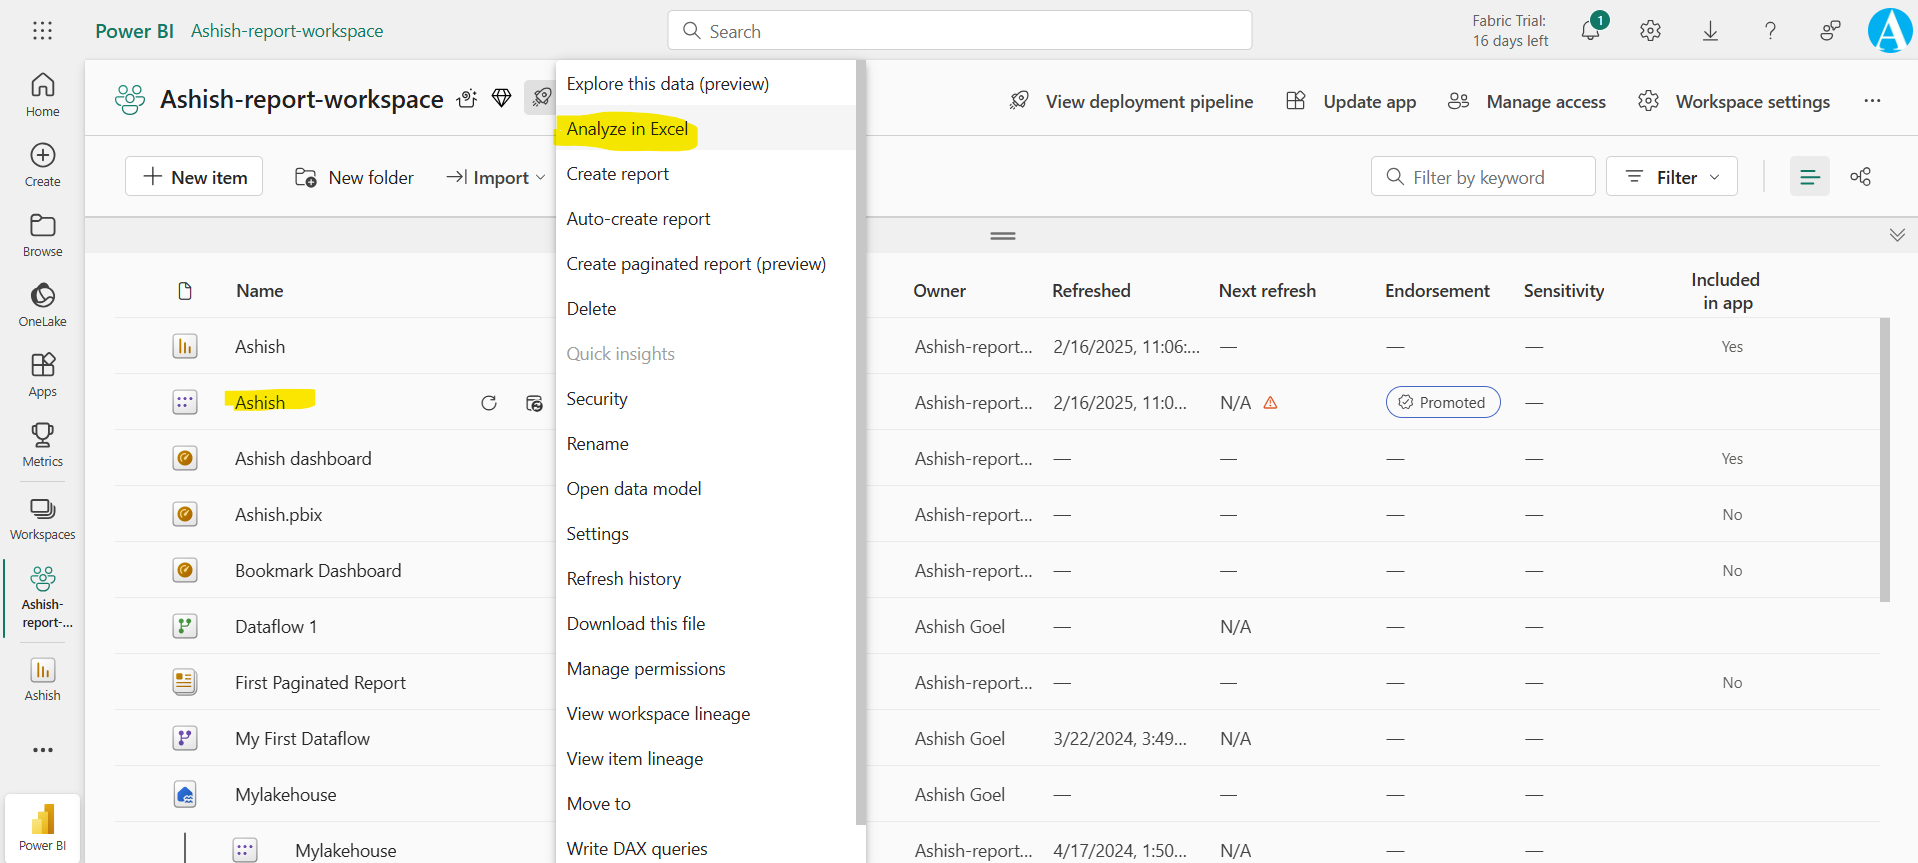
Task: Open the Workspaces sidebar icon
Action: [42, 518]
